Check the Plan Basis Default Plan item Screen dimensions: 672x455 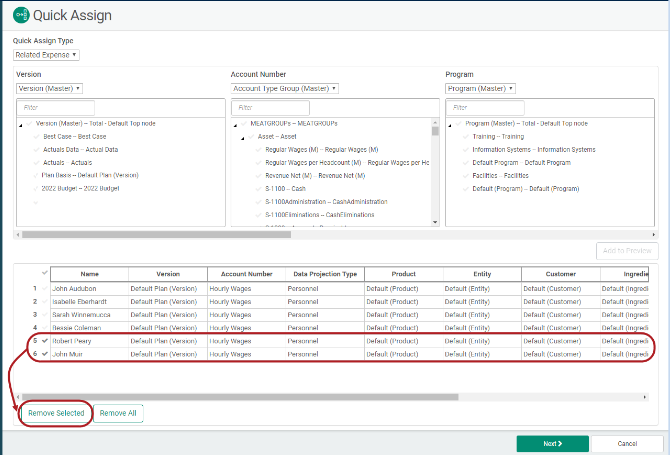tap(36, 175)
